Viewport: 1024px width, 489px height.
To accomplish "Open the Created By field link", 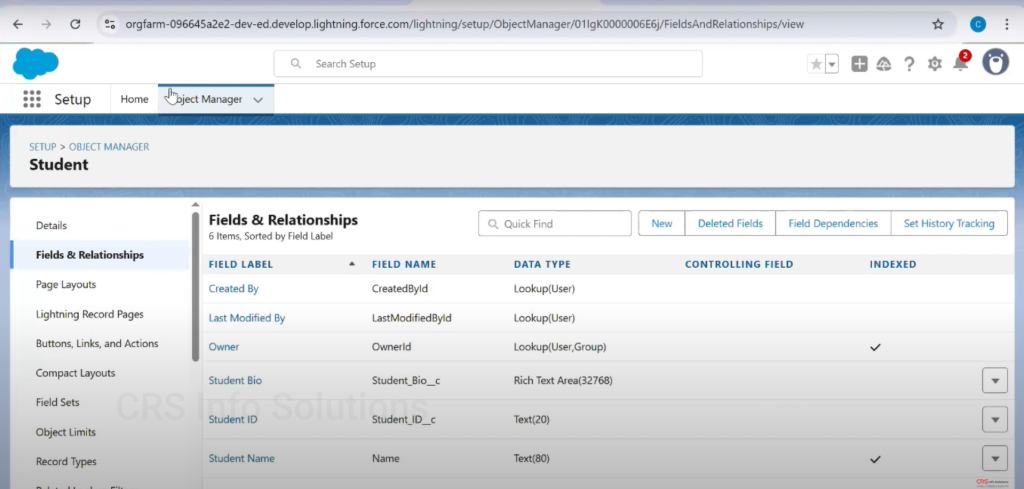I will tap(234, 289).
